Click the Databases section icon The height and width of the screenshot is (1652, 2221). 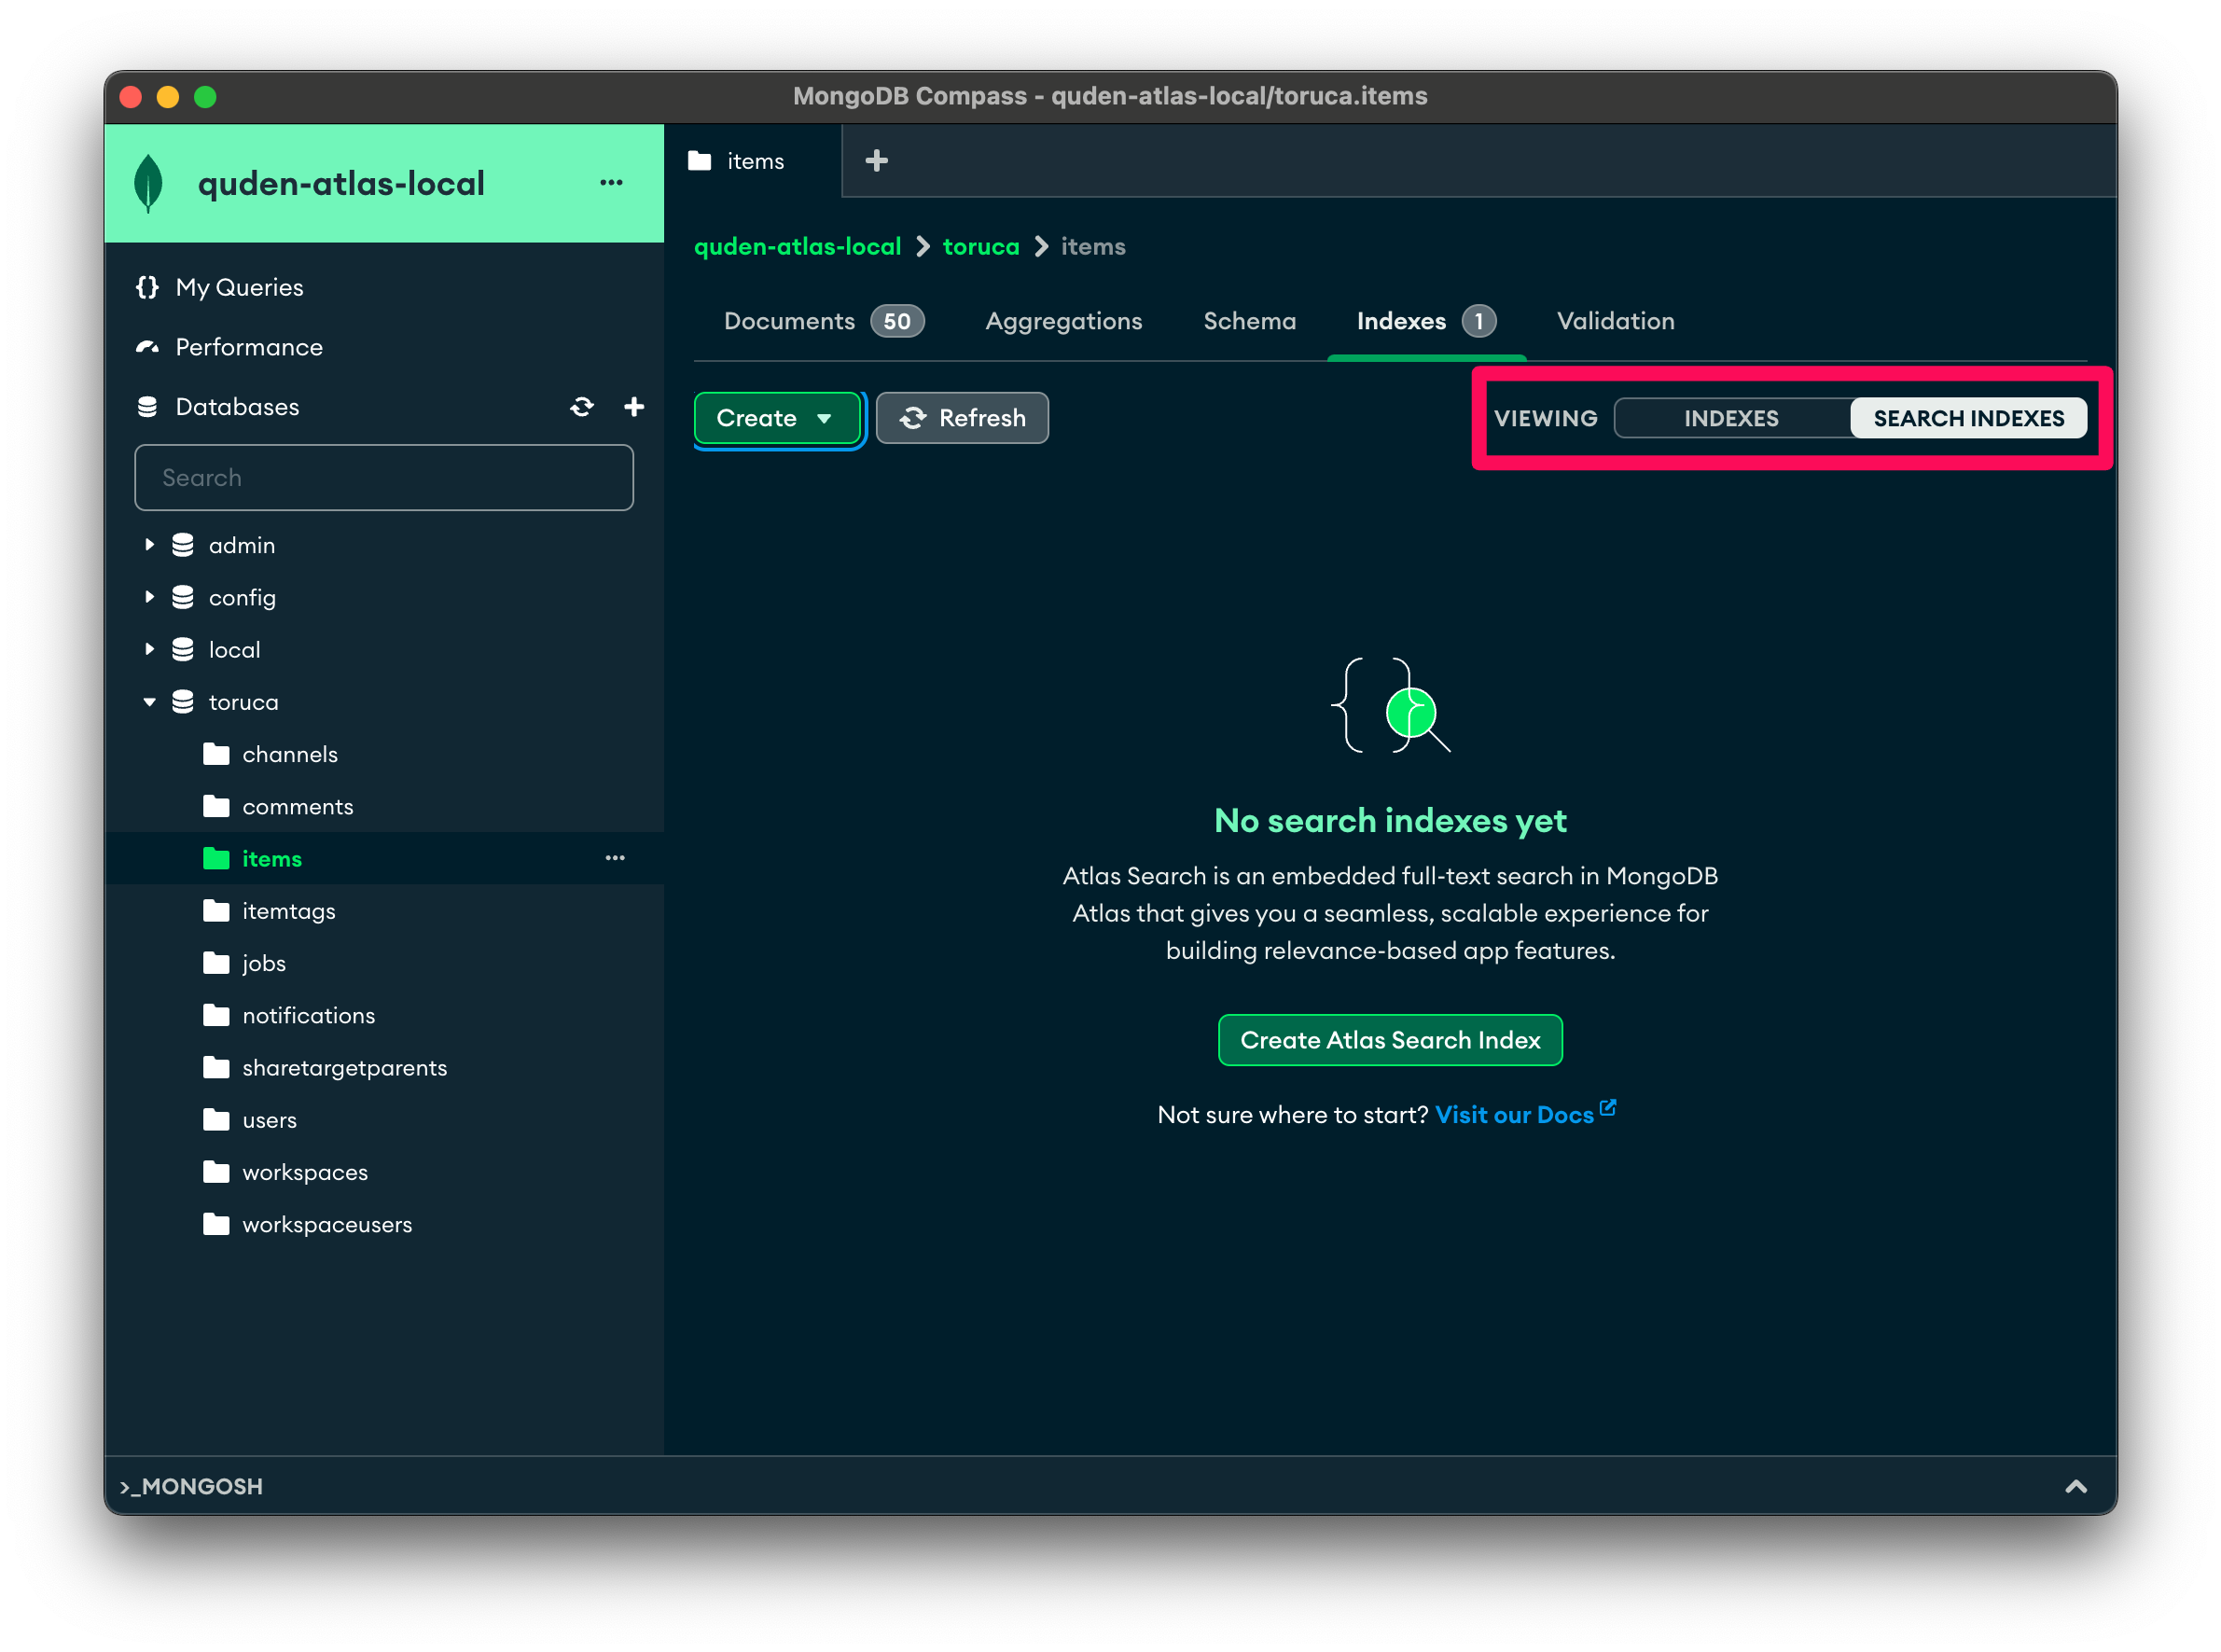[x=148, y=406]
